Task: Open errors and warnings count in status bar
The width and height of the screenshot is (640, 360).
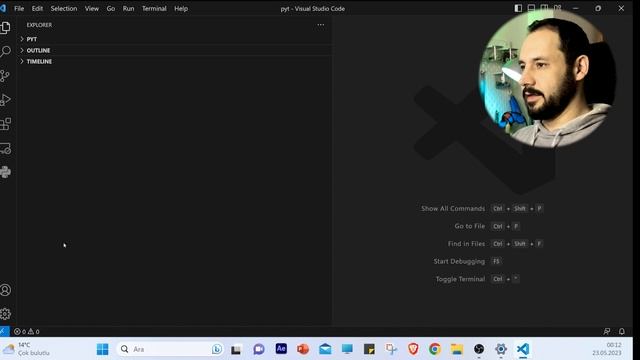Action: tap(27, 331)
